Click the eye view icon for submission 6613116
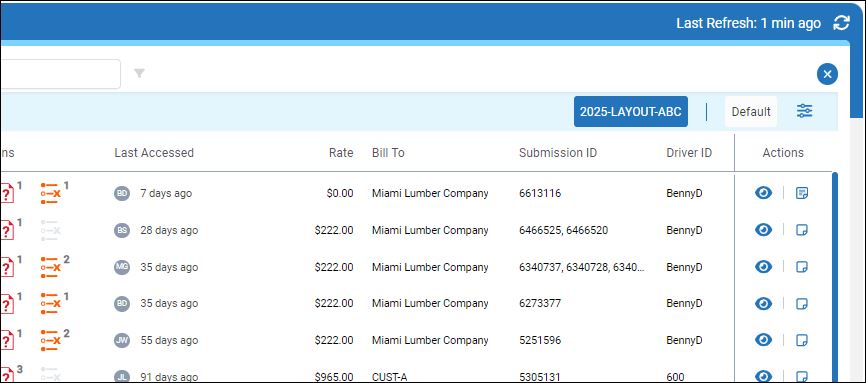This screenshot has height=383, width=866. 763,193
